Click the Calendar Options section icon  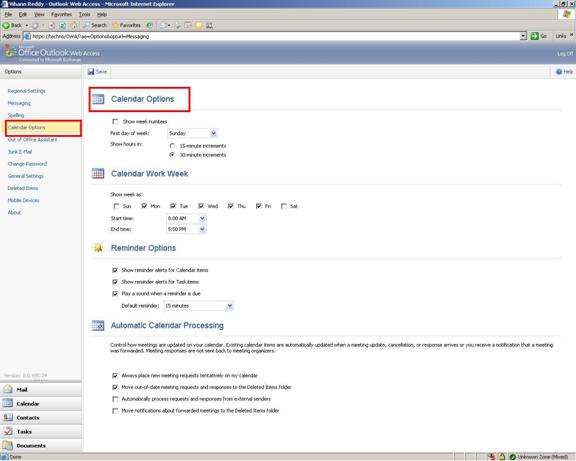98,99
